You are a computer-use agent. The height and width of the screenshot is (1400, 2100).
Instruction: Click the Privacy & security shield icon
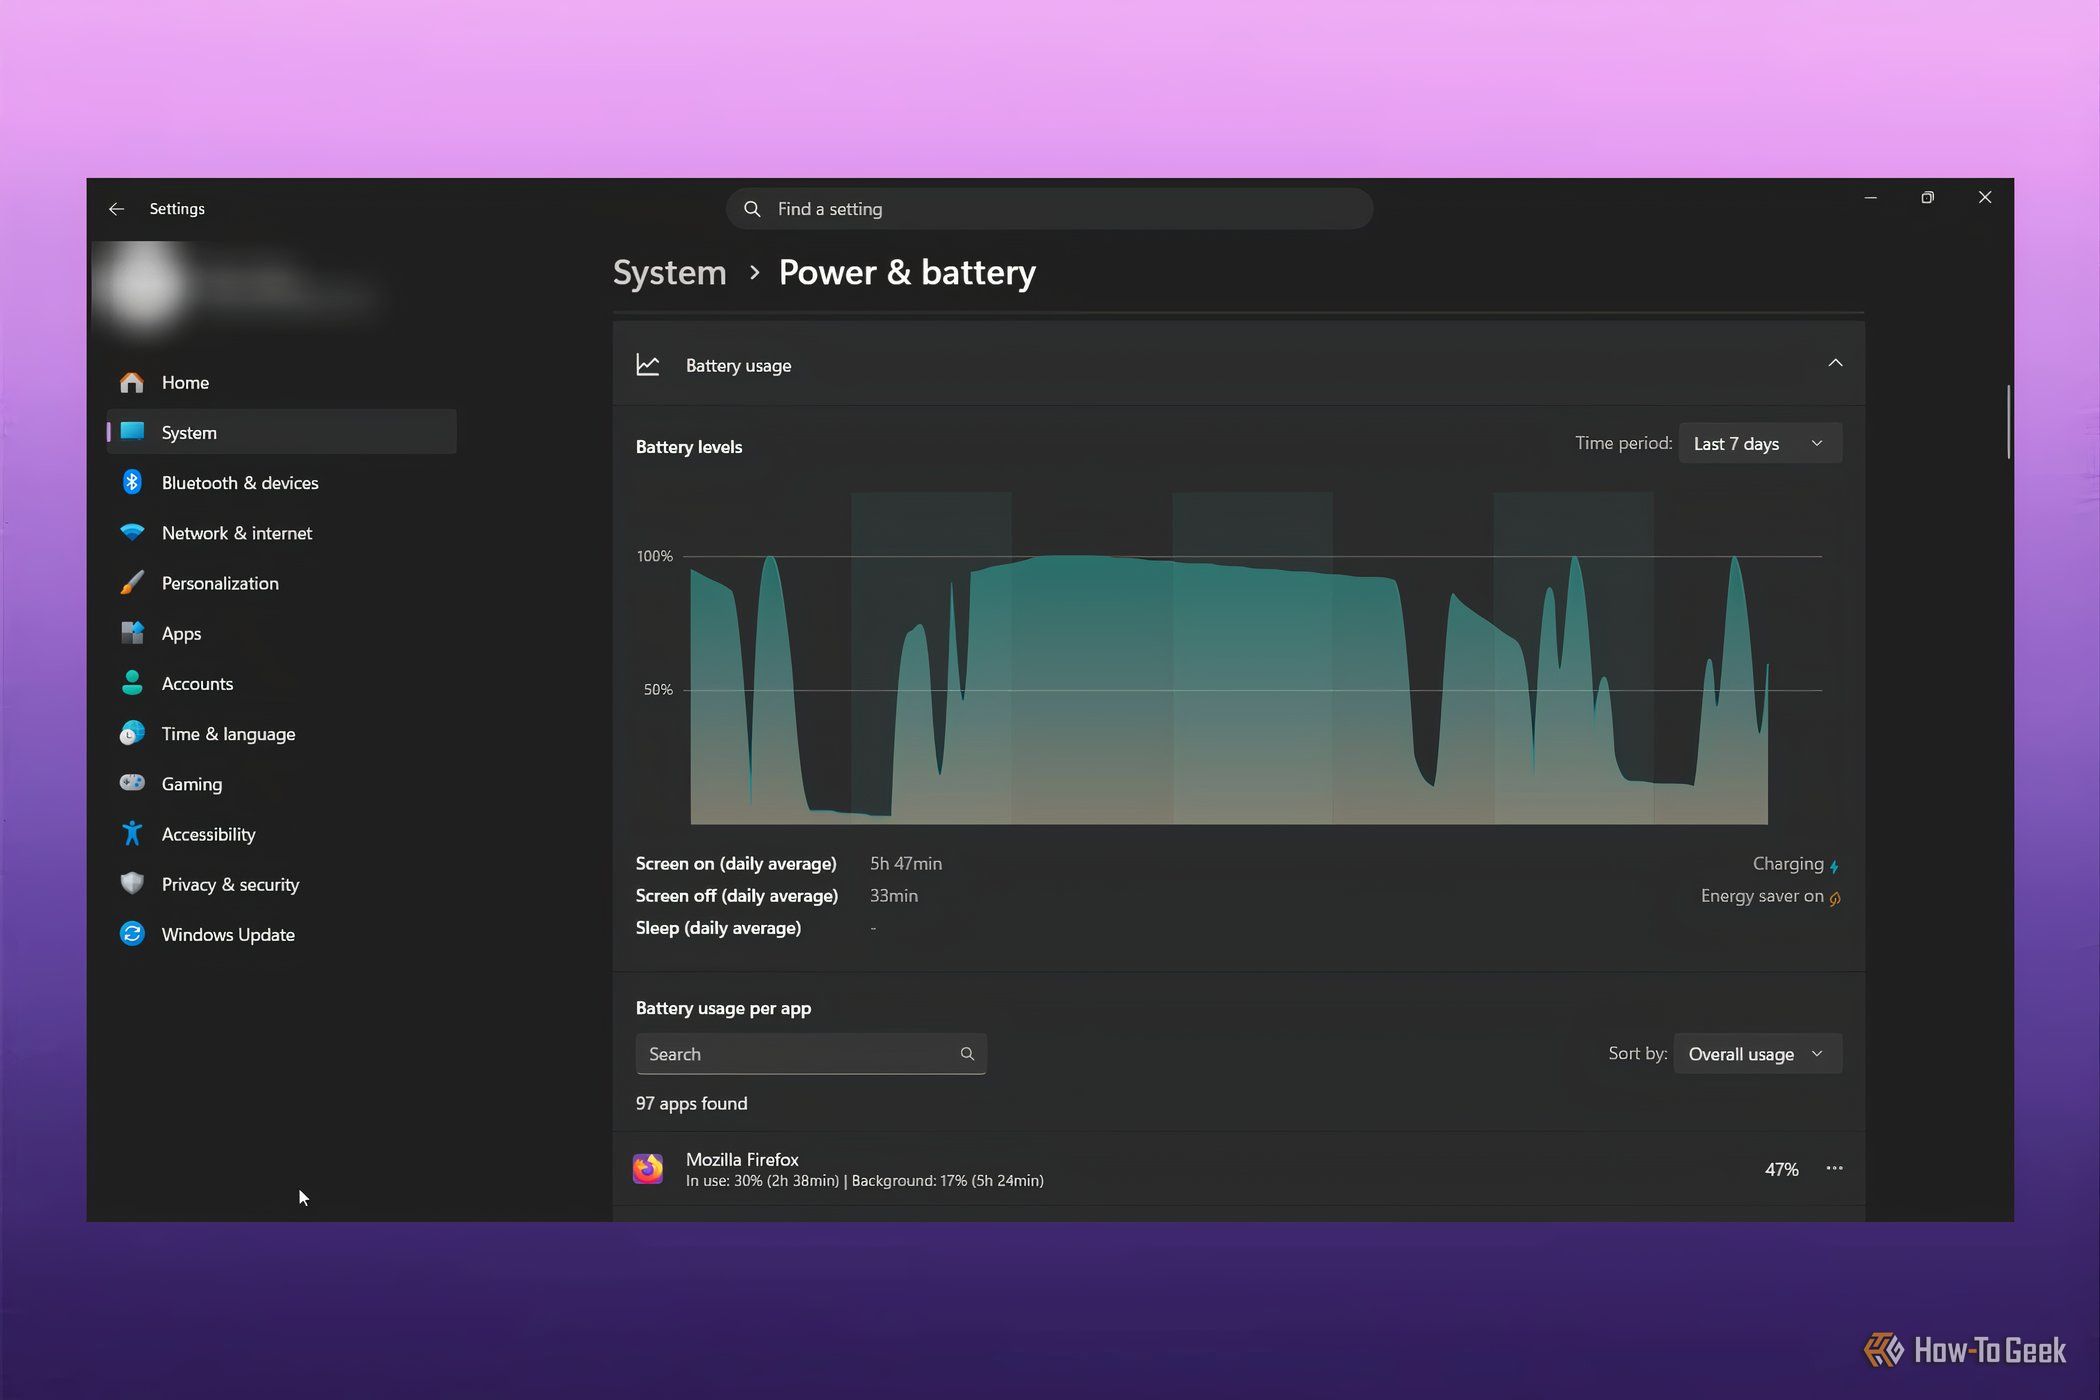pyautogui.click(x=132, y=883)
